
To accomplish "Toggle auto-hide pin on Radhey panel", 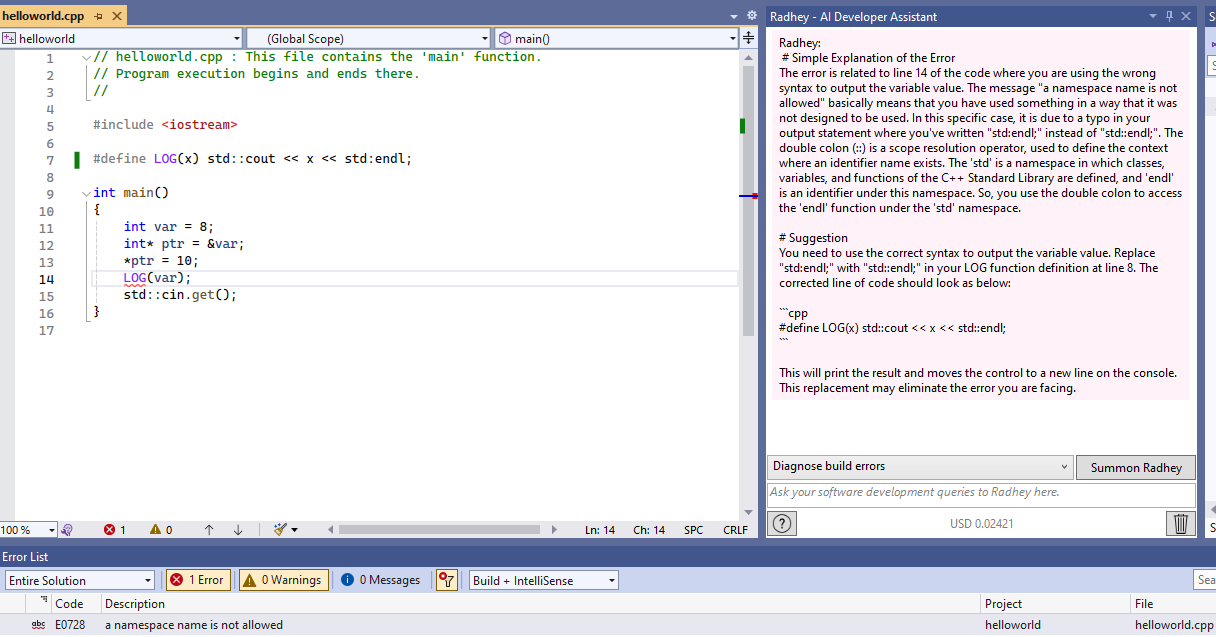I will coord(1170,16).
